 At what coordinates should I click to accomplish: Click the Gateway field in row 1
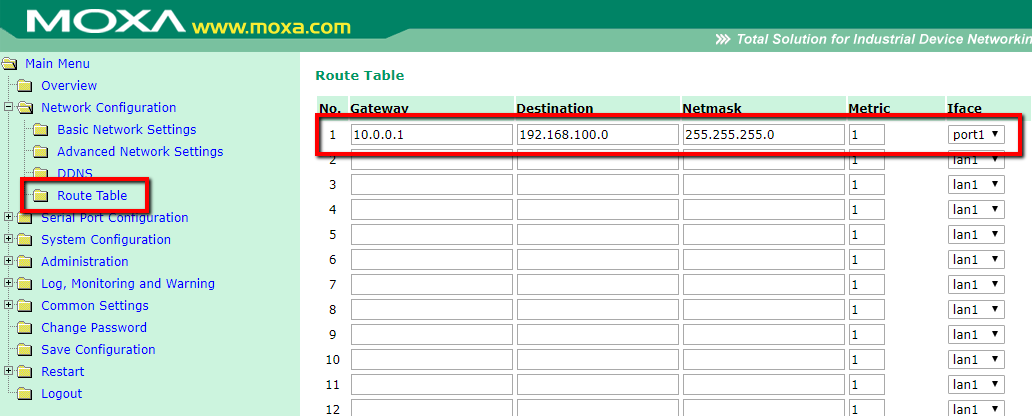(x=430, y=134)
